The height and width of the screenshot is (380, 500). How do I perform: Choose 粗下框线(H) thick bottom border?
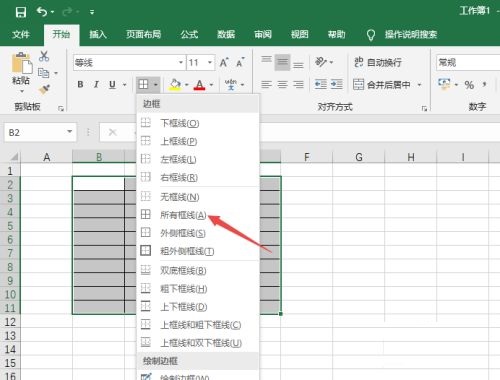pyautogui.click(x=198, y=288)
